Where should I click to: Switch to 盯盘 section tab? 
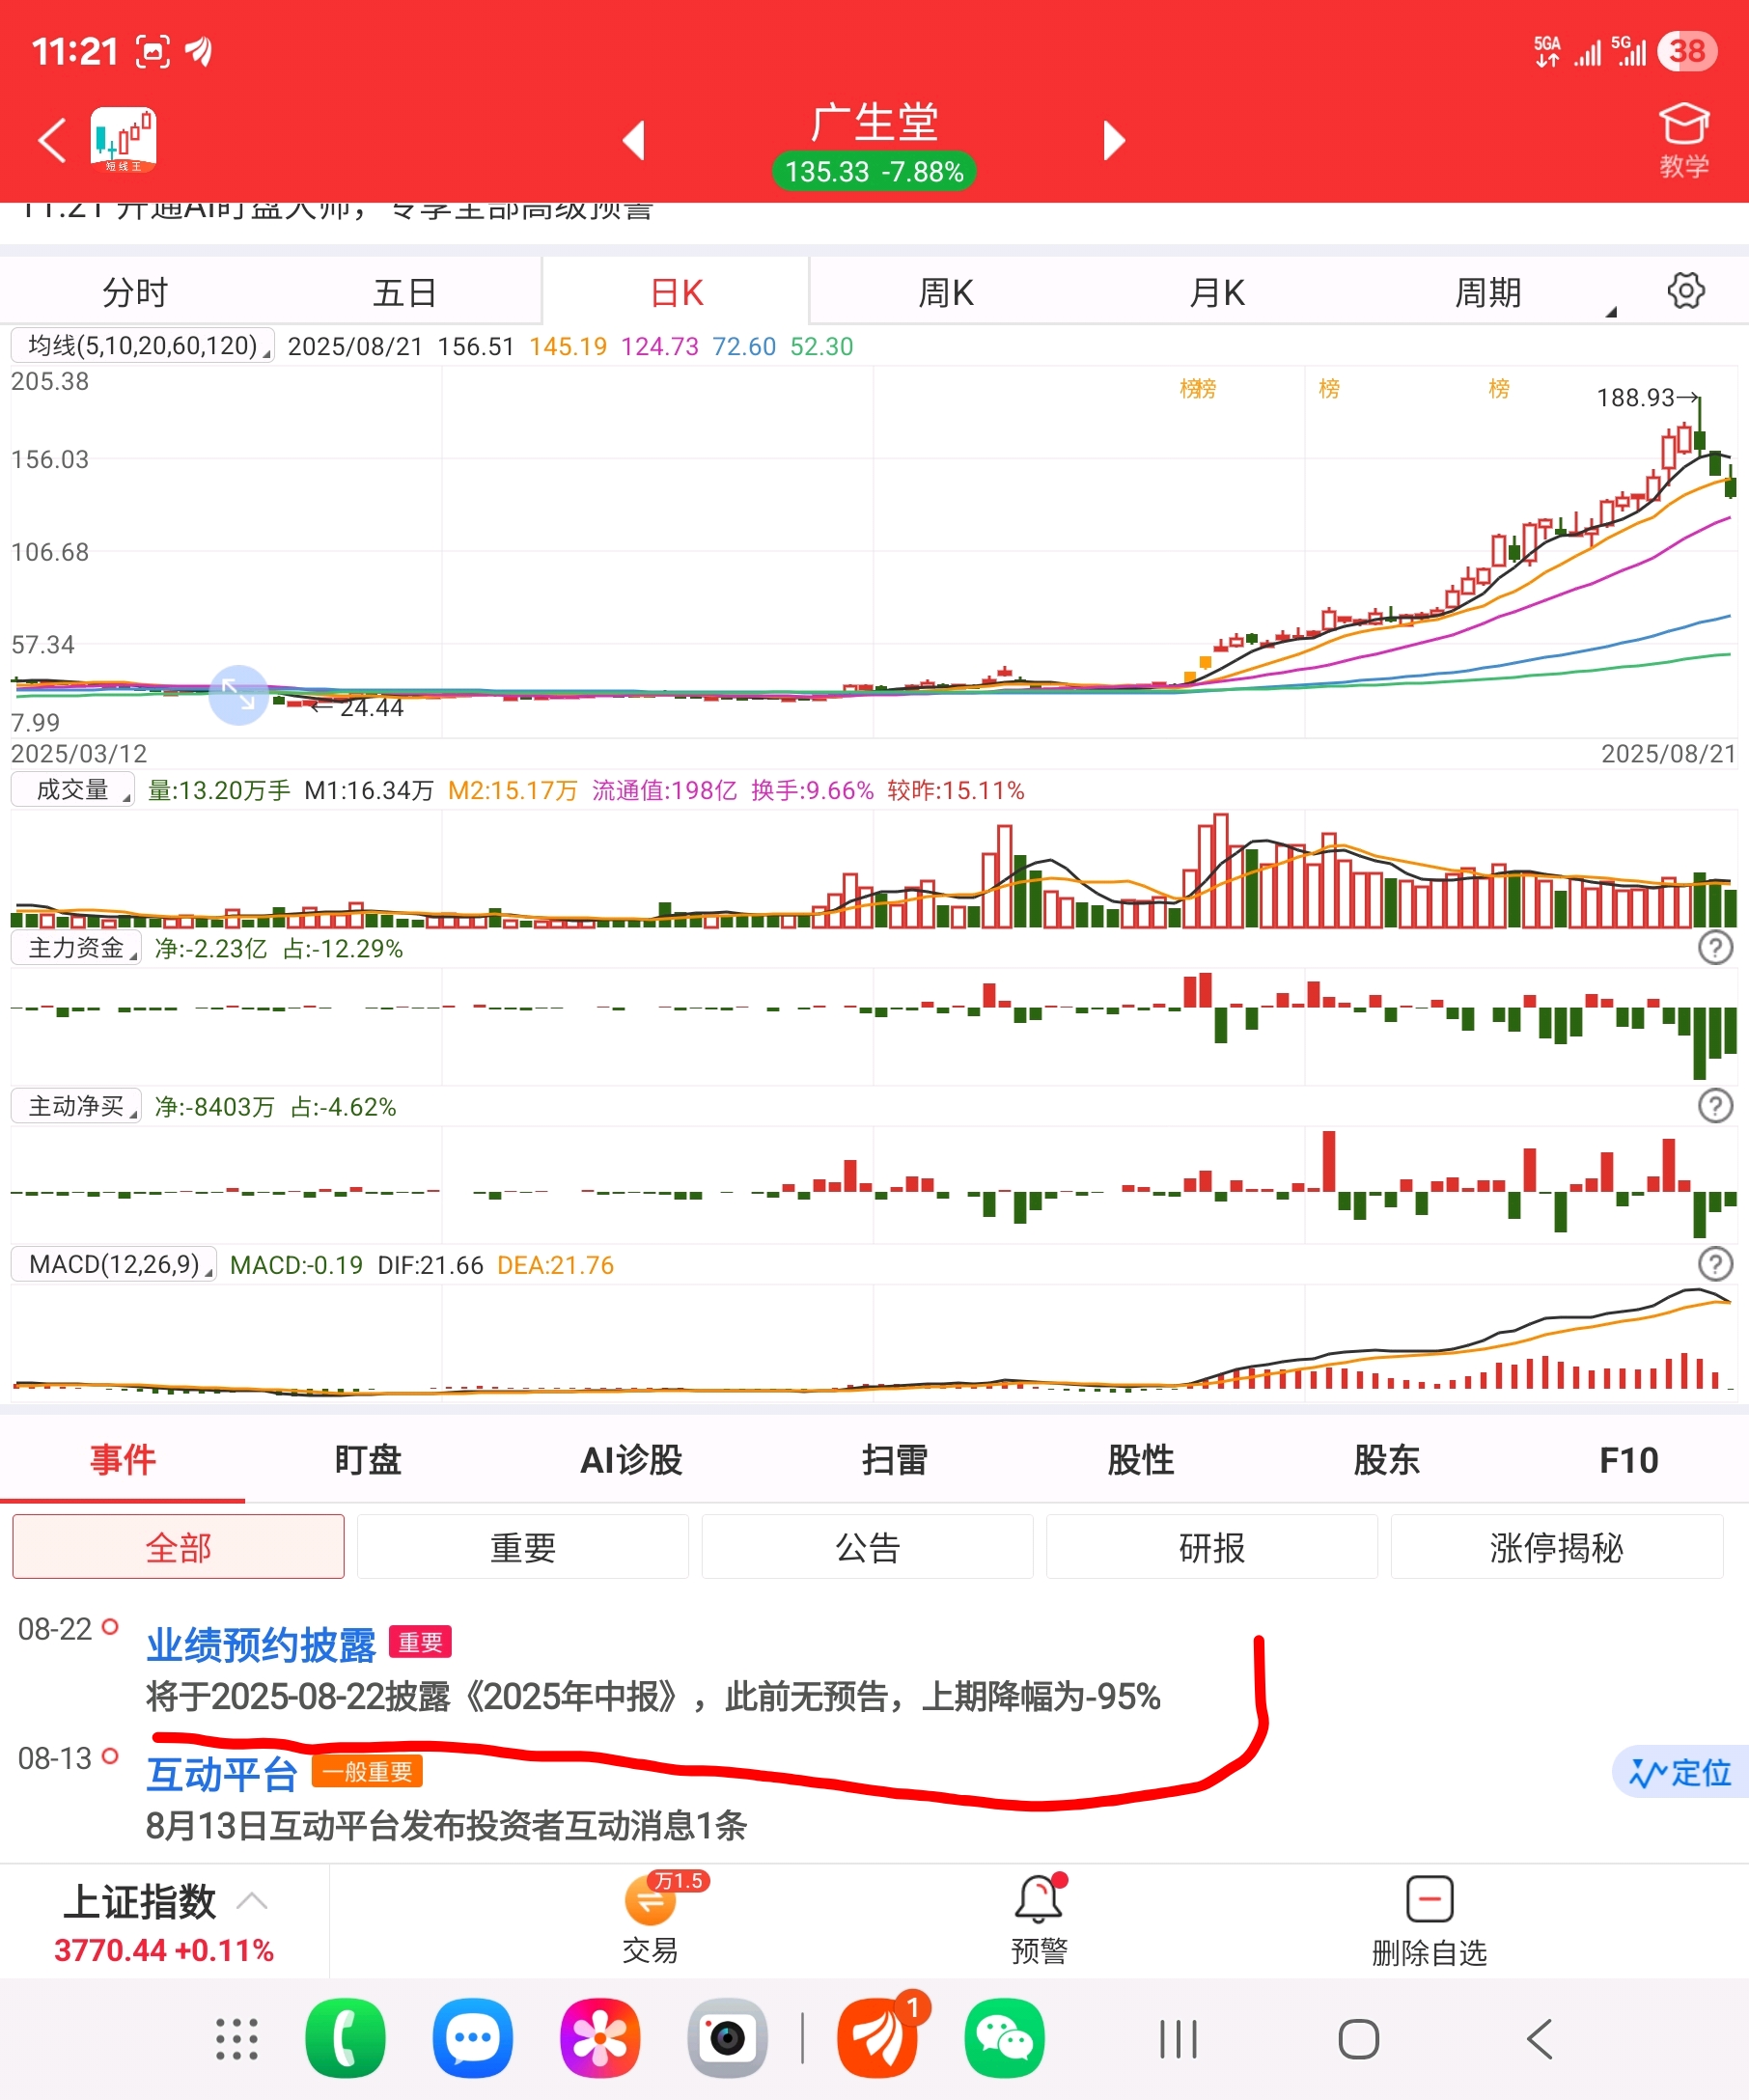pyautogui.click(x=368, y=1460)
